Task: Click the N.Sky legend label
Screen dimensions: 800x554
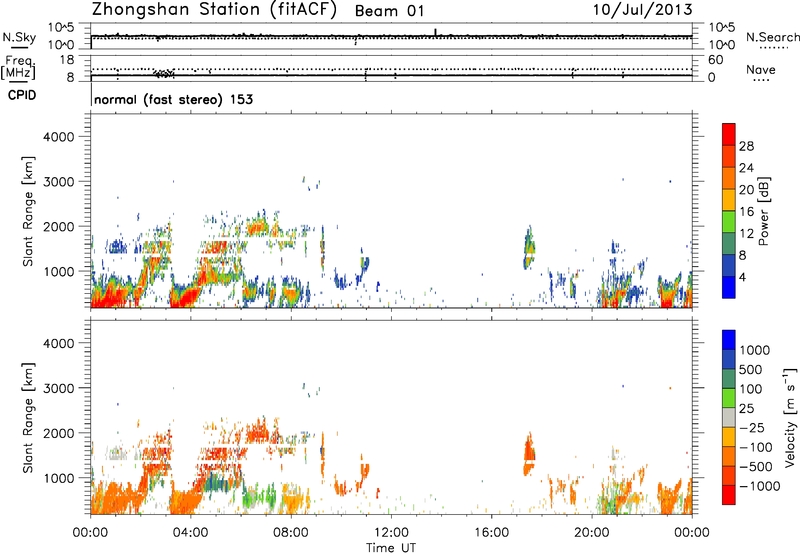Action: (x=19, y=37)
